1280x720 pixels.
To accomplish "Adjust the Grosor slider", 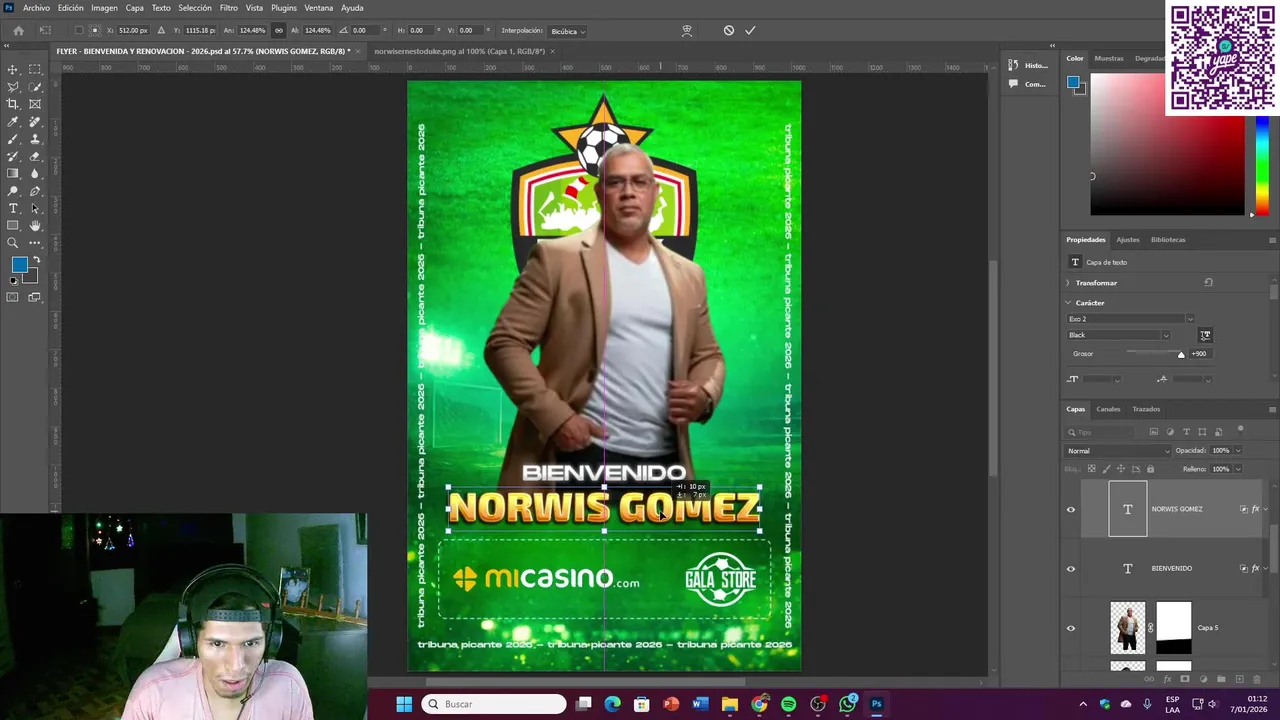I will coord(1181,355).
